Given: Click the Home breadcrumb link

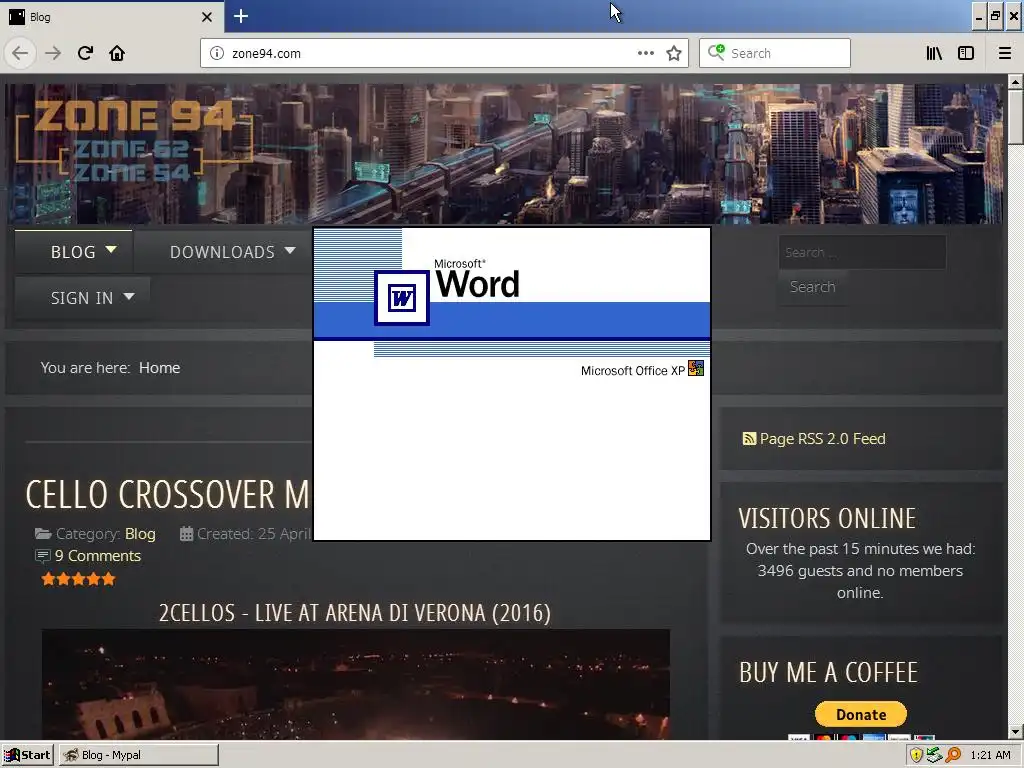Looking at the screenshot, I should [159, 368].
